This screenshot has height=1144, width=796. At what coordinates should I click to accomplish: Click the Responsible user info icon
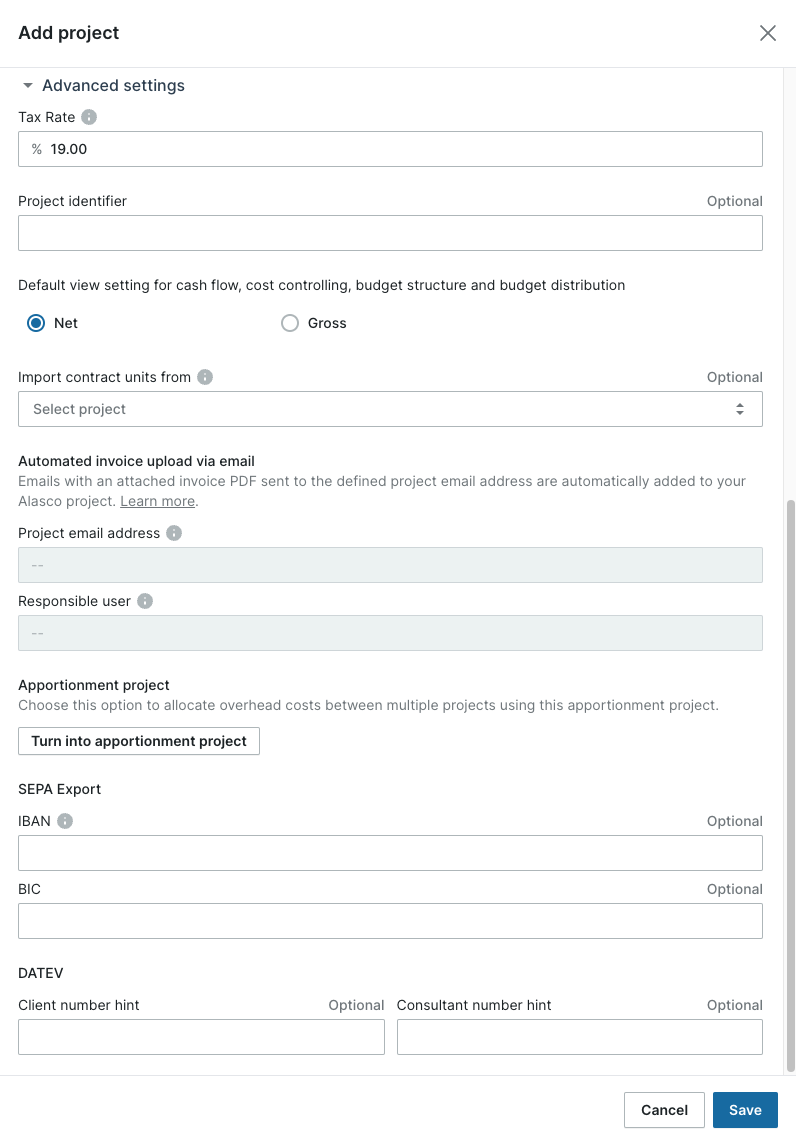[145, 600]
